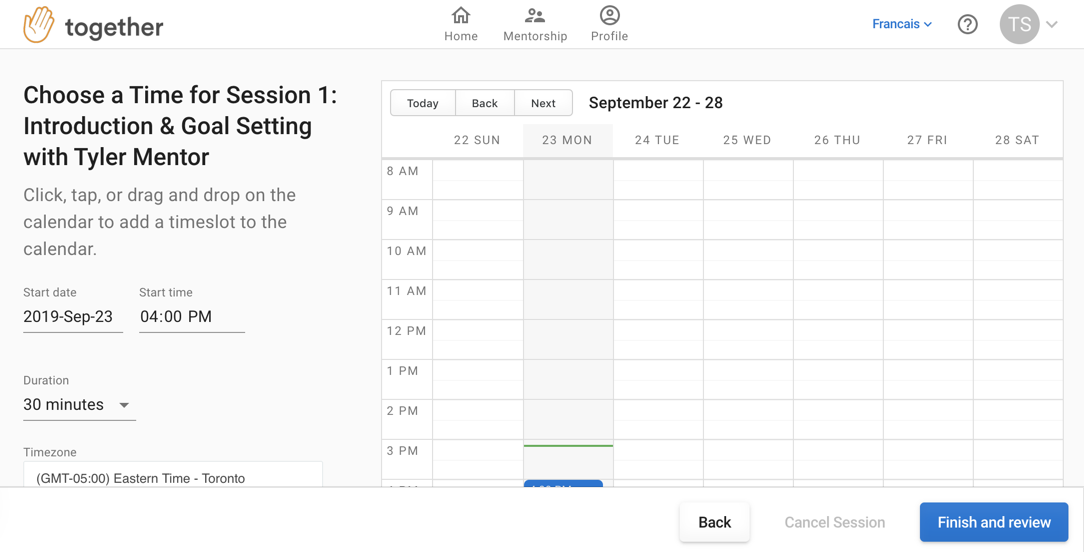Open Mentorship via people icon

535,16
